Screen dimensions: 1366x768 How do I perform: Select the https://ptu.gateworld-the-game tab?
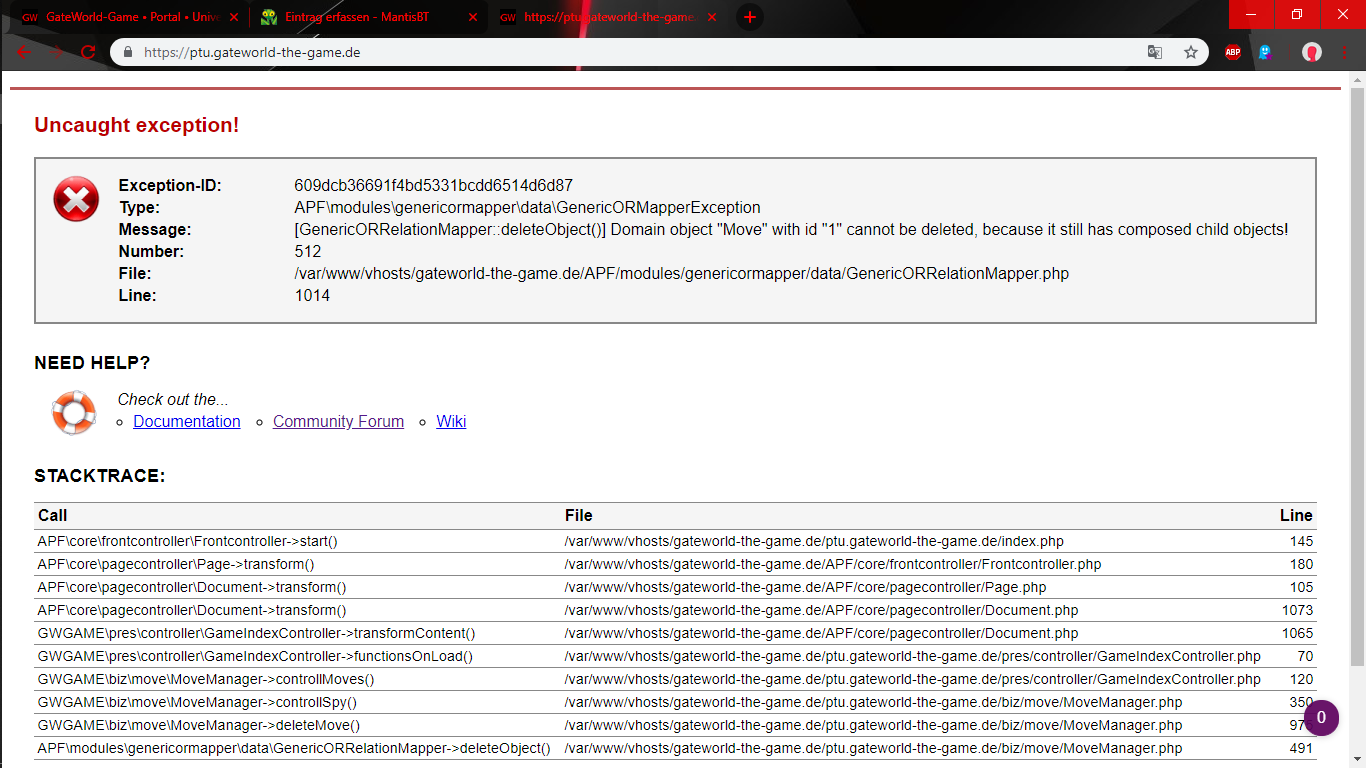608,17
